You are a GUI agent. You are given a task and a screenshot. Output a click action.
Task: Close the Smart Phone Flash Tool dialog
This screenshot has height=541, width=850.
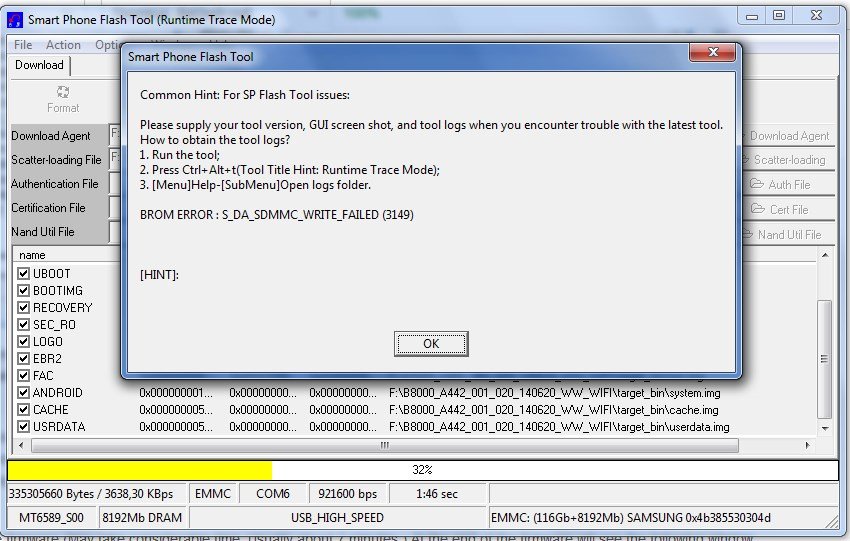712,52
